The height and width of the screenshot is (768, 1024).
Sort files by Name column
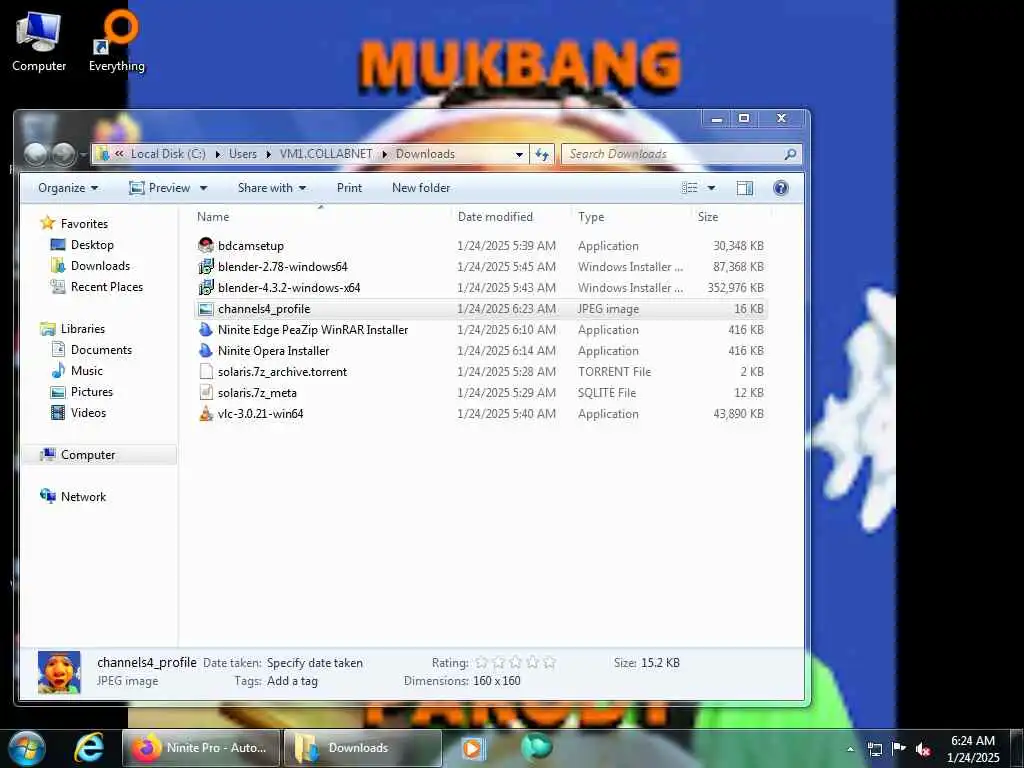pyautogui.click(x=321, y=217)
